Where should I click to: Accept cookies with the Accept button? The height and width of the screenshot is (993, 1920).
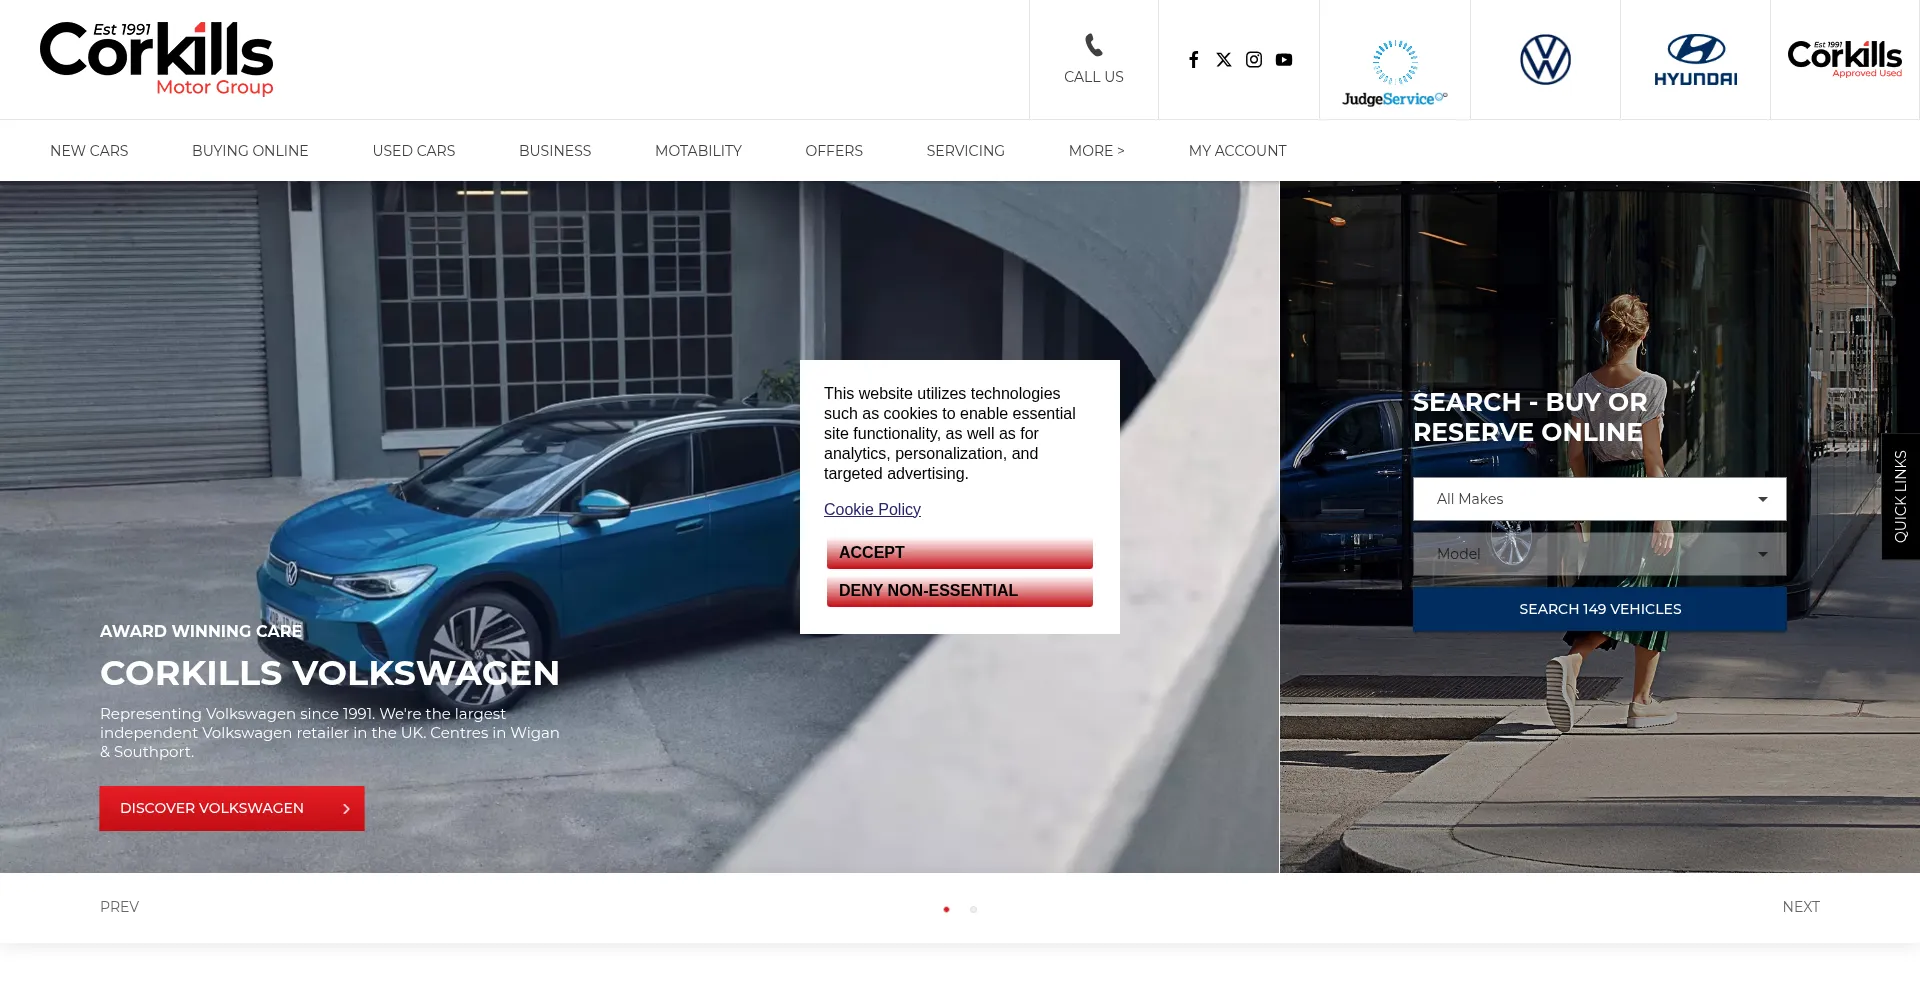pyautogui.click(x=960, y=553)
